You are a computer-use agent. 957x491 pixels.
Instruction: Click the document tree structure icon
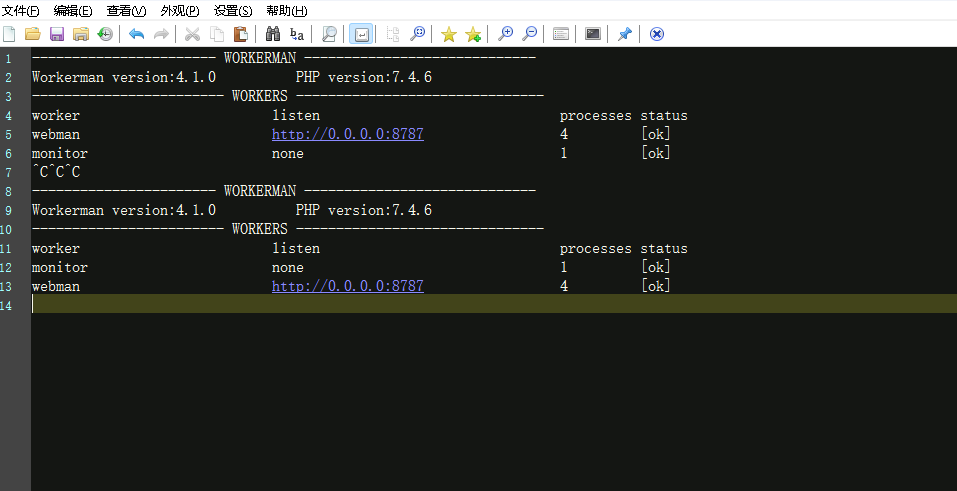392,34
